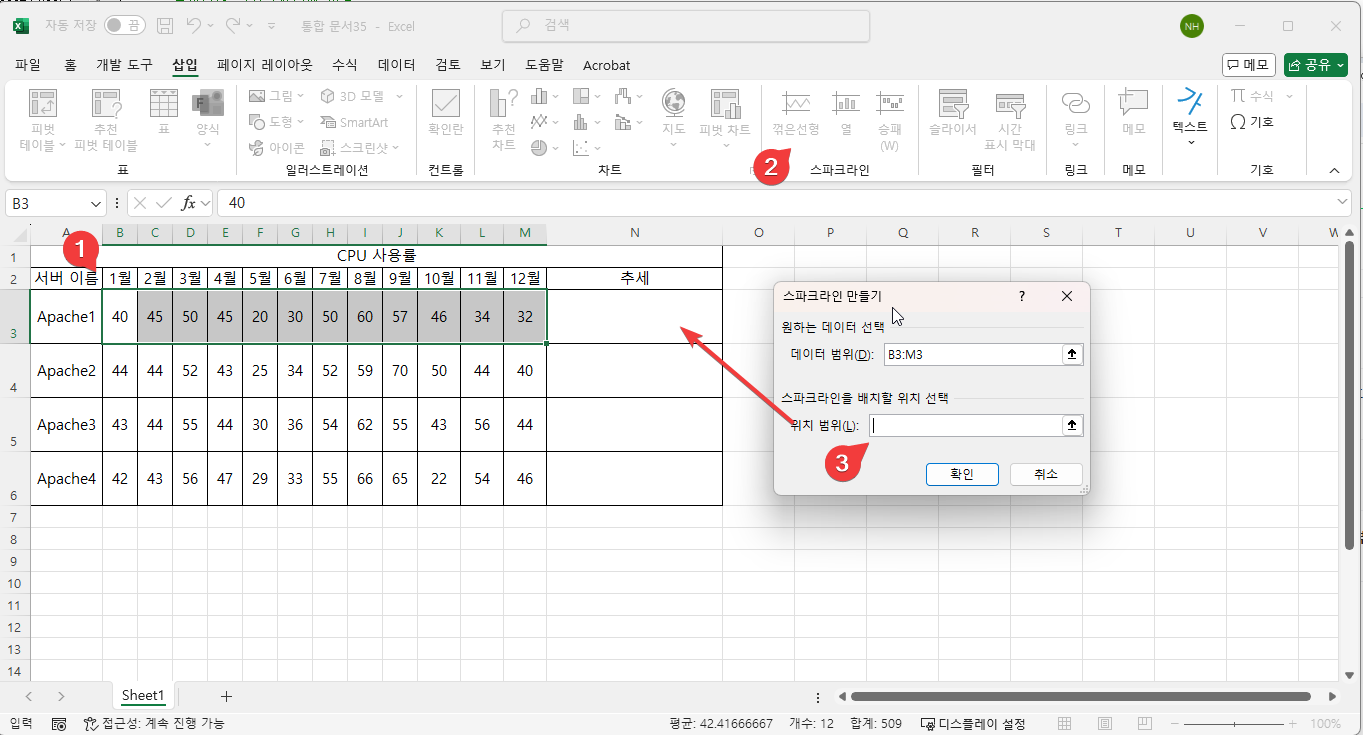Click the Comments (메모) button near Share
Viewport: 1363px width, 735px height.
click(x=1248, y=65)
